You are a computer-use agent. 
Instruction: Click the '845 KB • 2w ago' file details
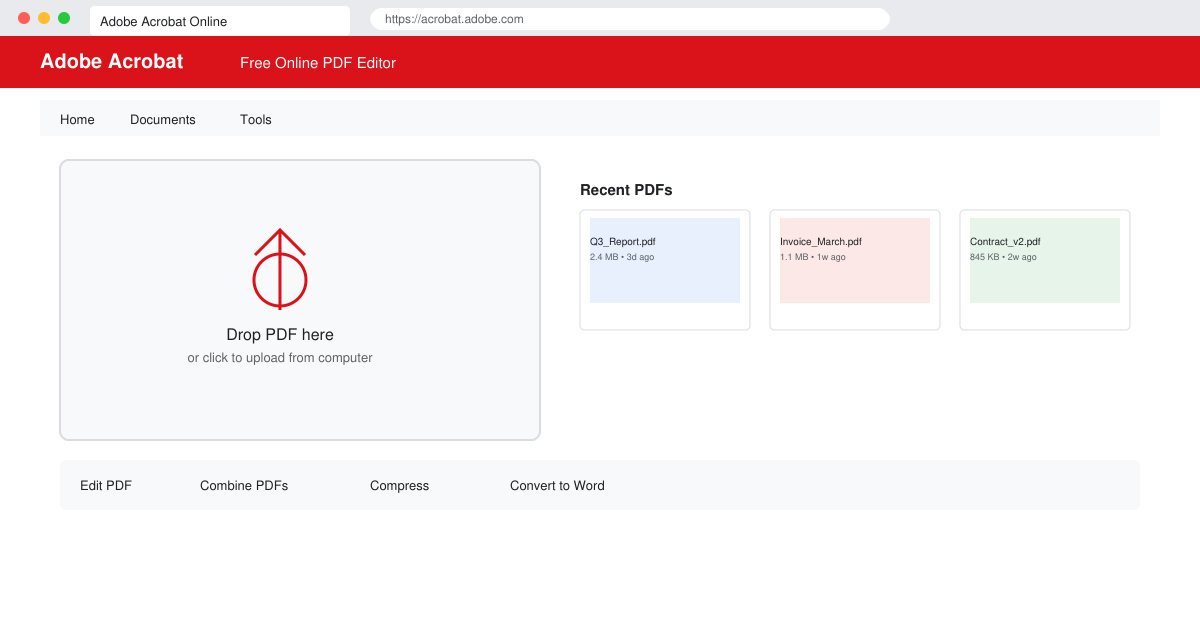tap(1003, 257)
